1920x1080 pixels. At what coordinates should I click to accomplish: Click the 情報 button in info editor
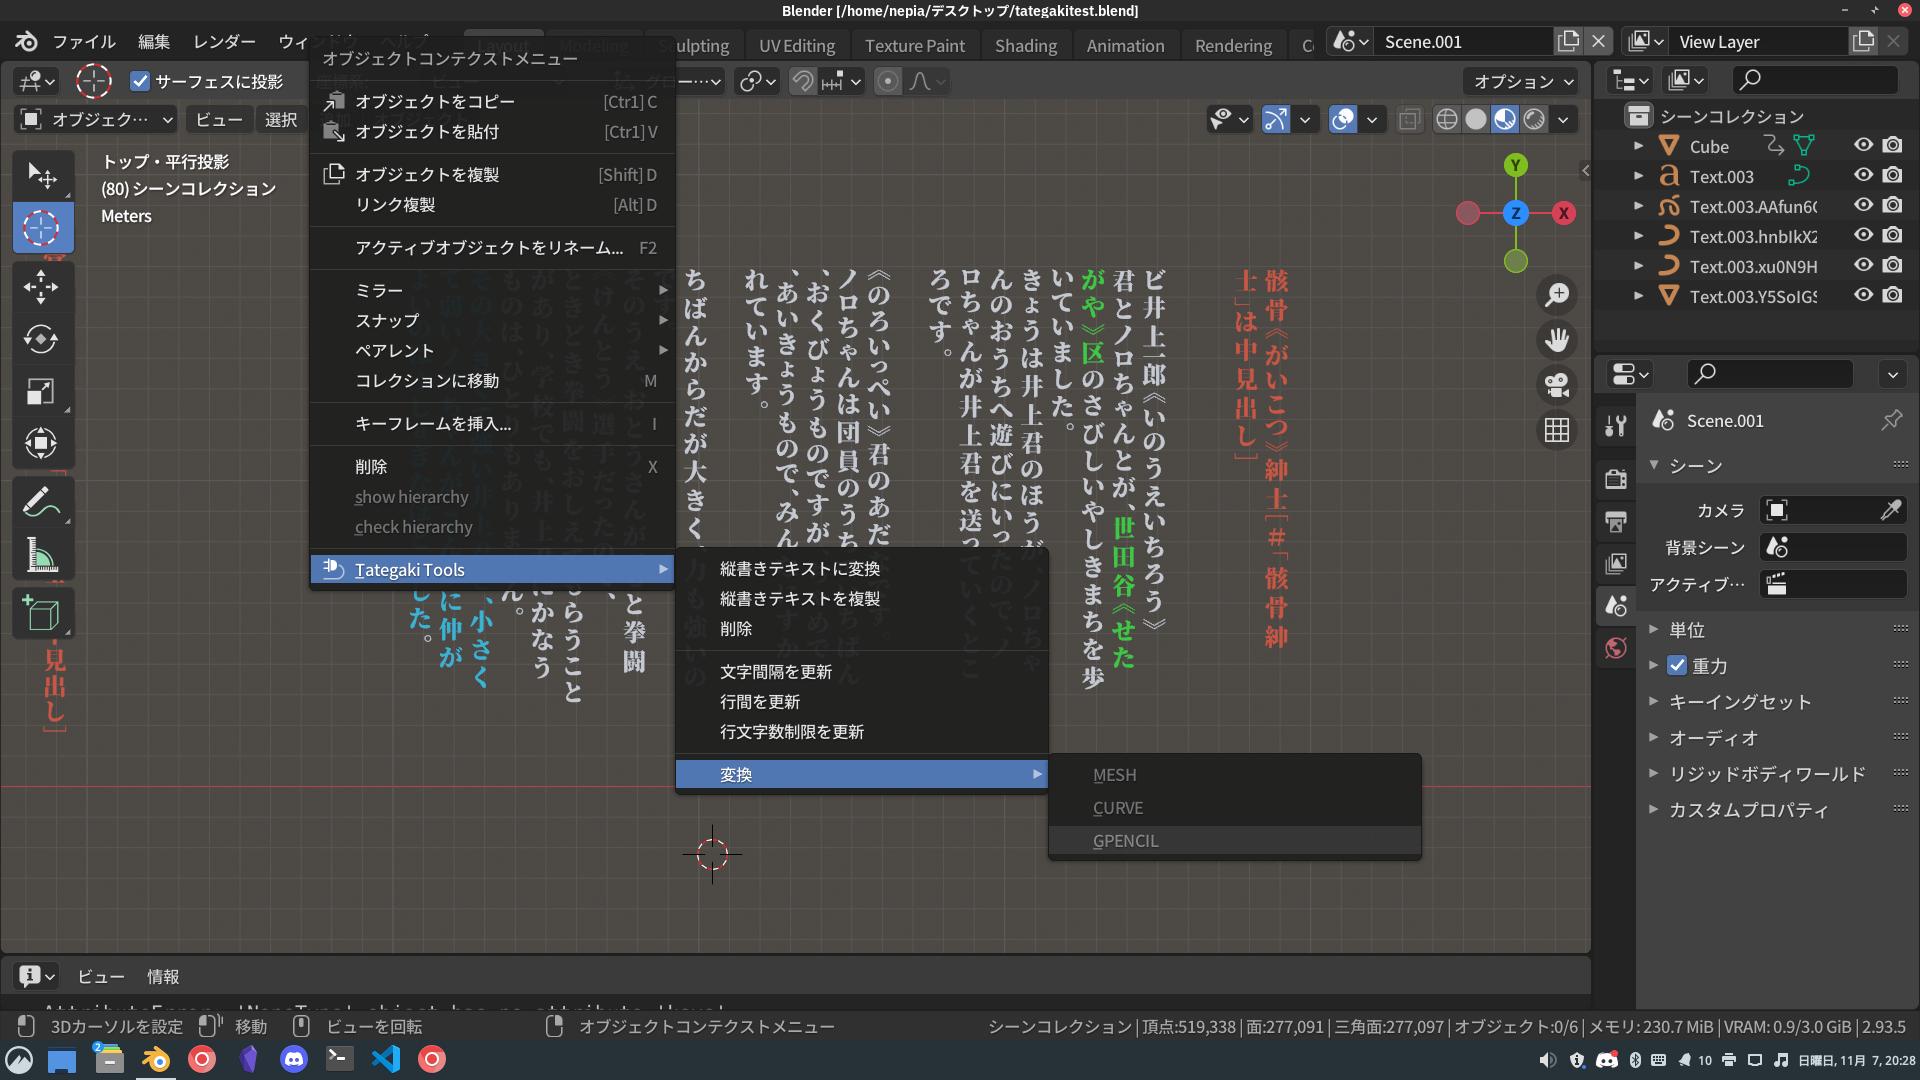[x=163, y=977]
